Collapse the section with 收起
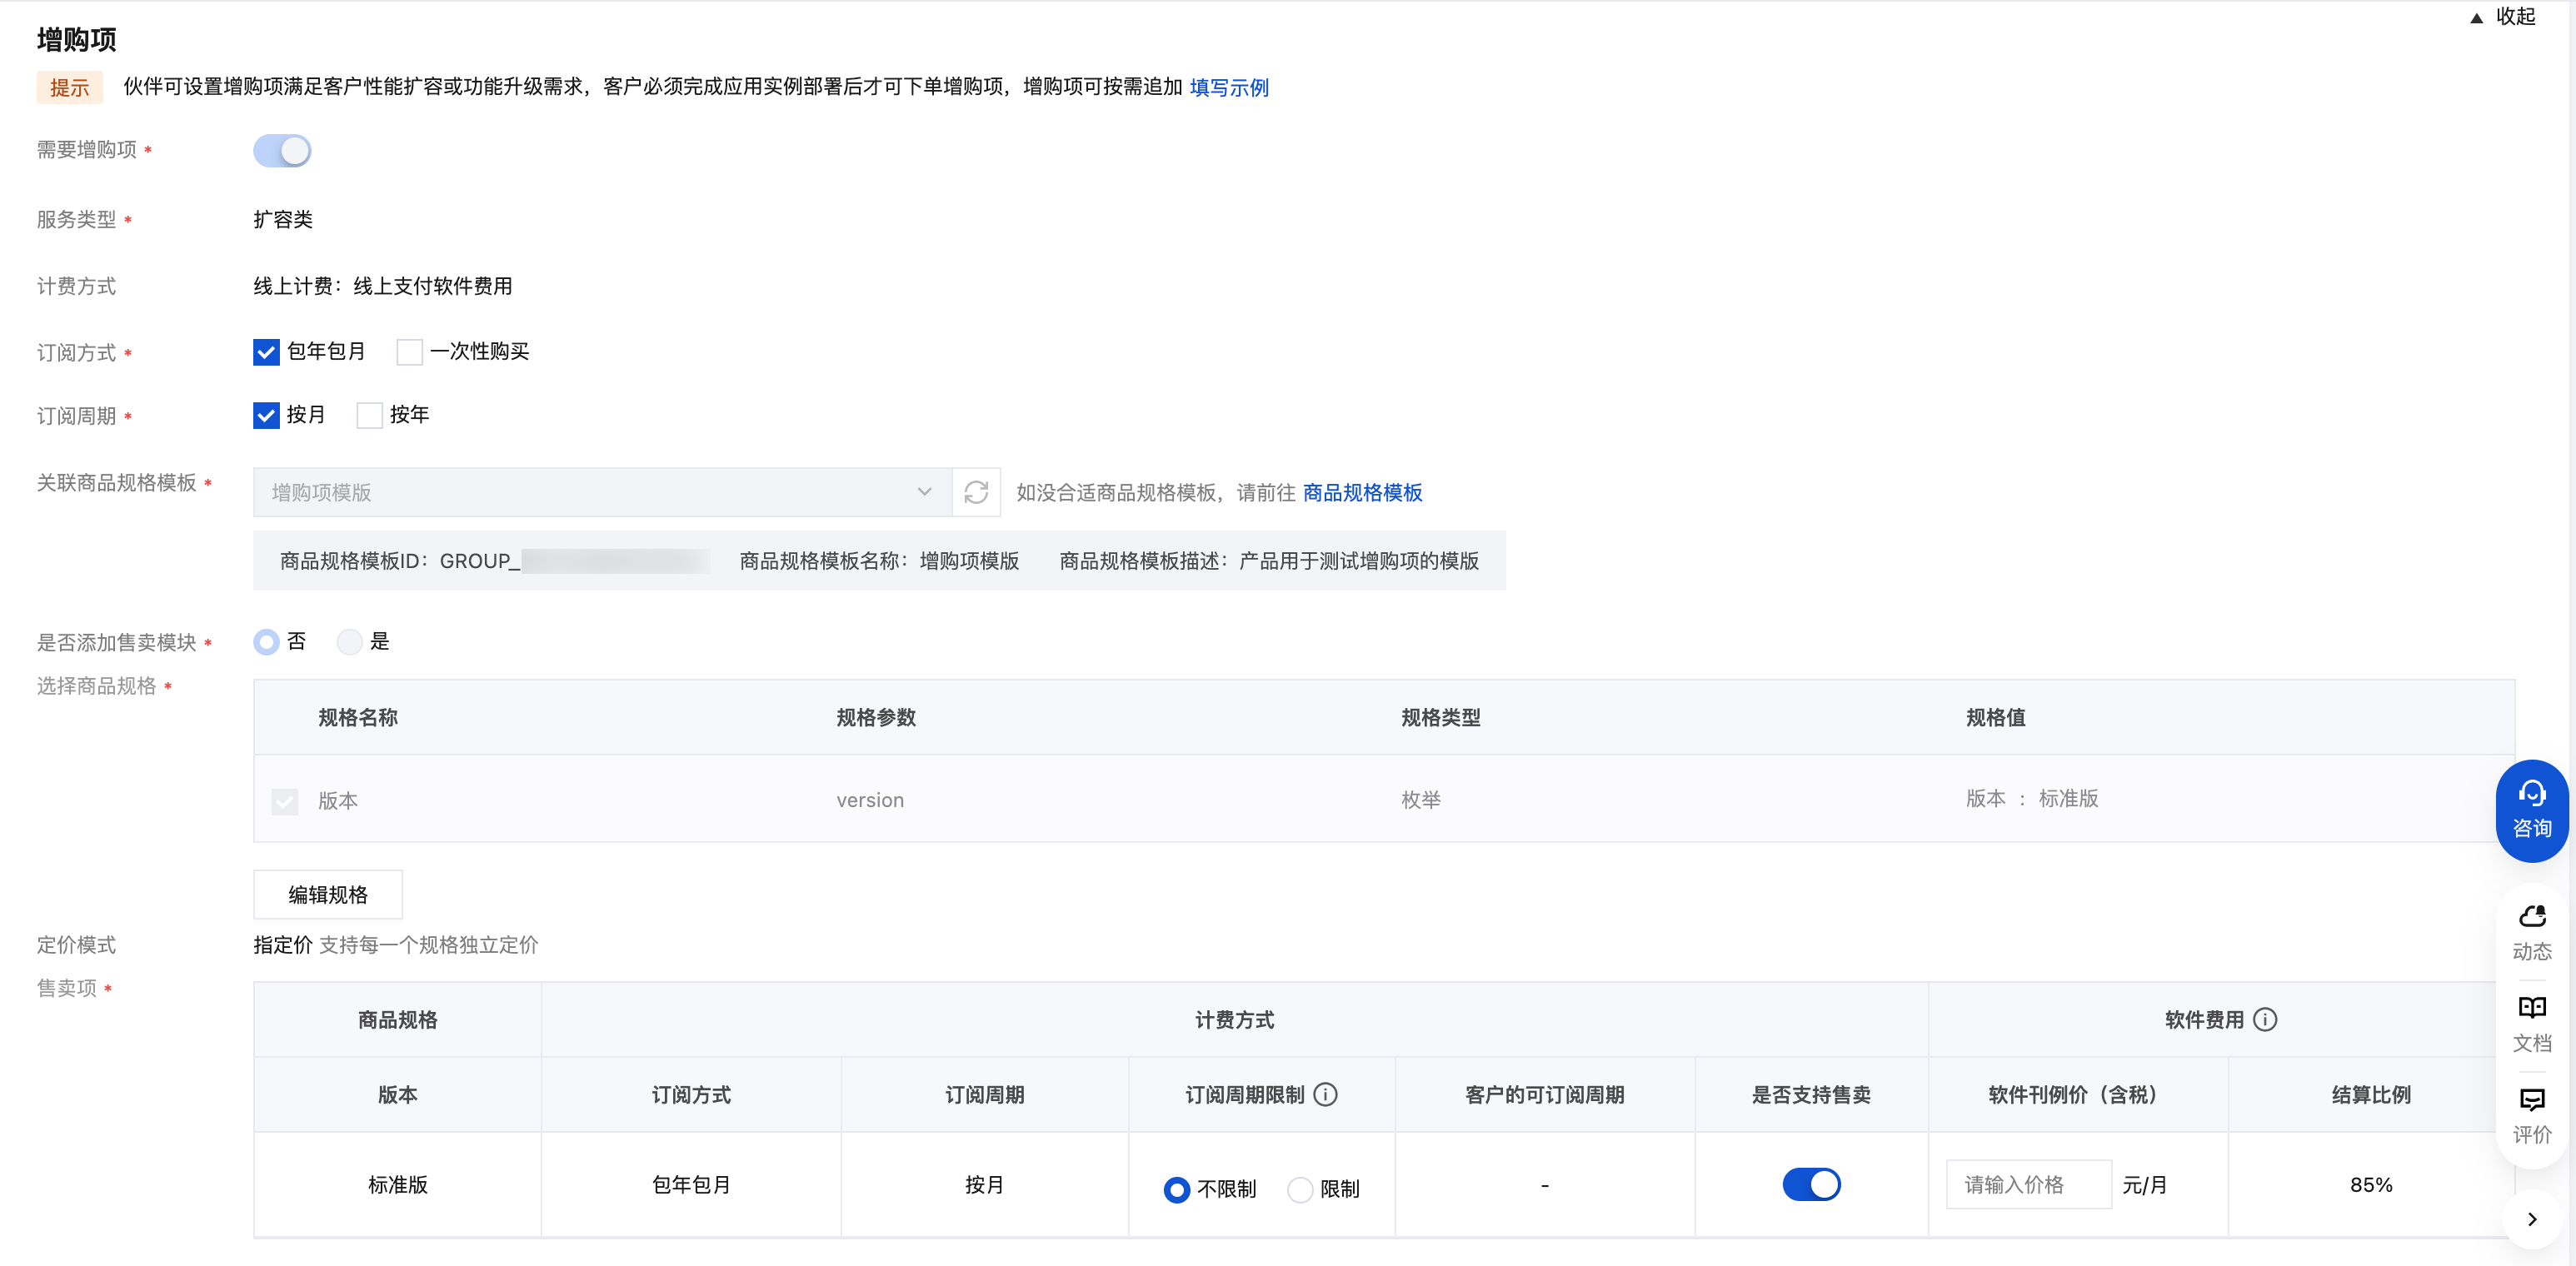 (x=2504, y=17)
